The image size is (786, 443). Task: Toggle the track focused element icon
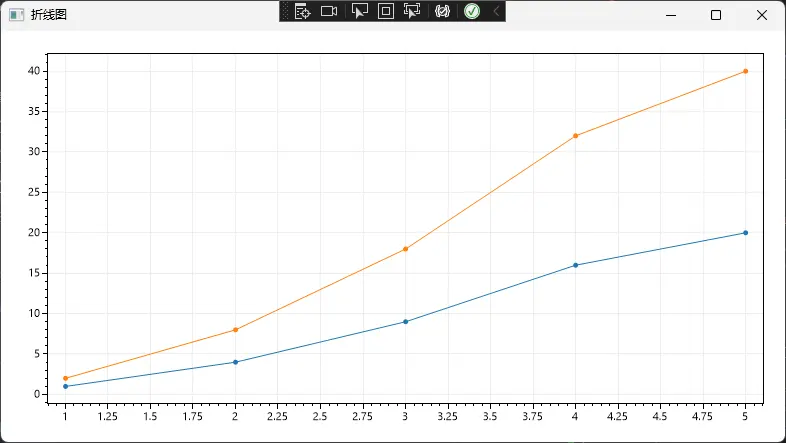(x=412, y=11)
